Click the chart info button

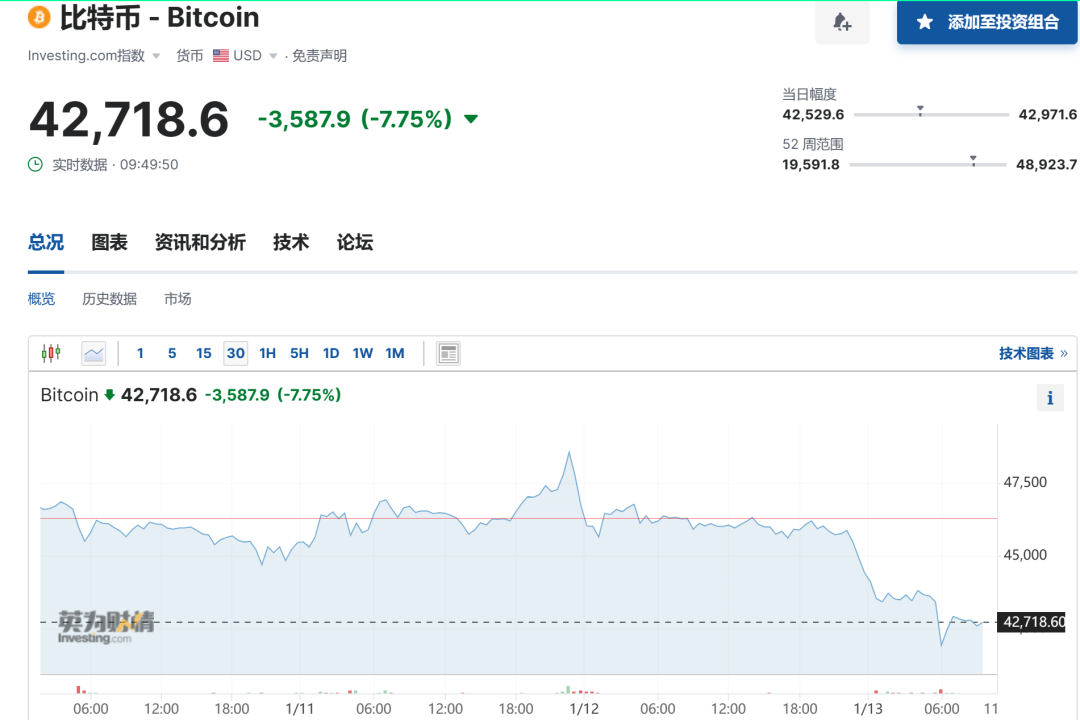click(x=1049, y=398)
